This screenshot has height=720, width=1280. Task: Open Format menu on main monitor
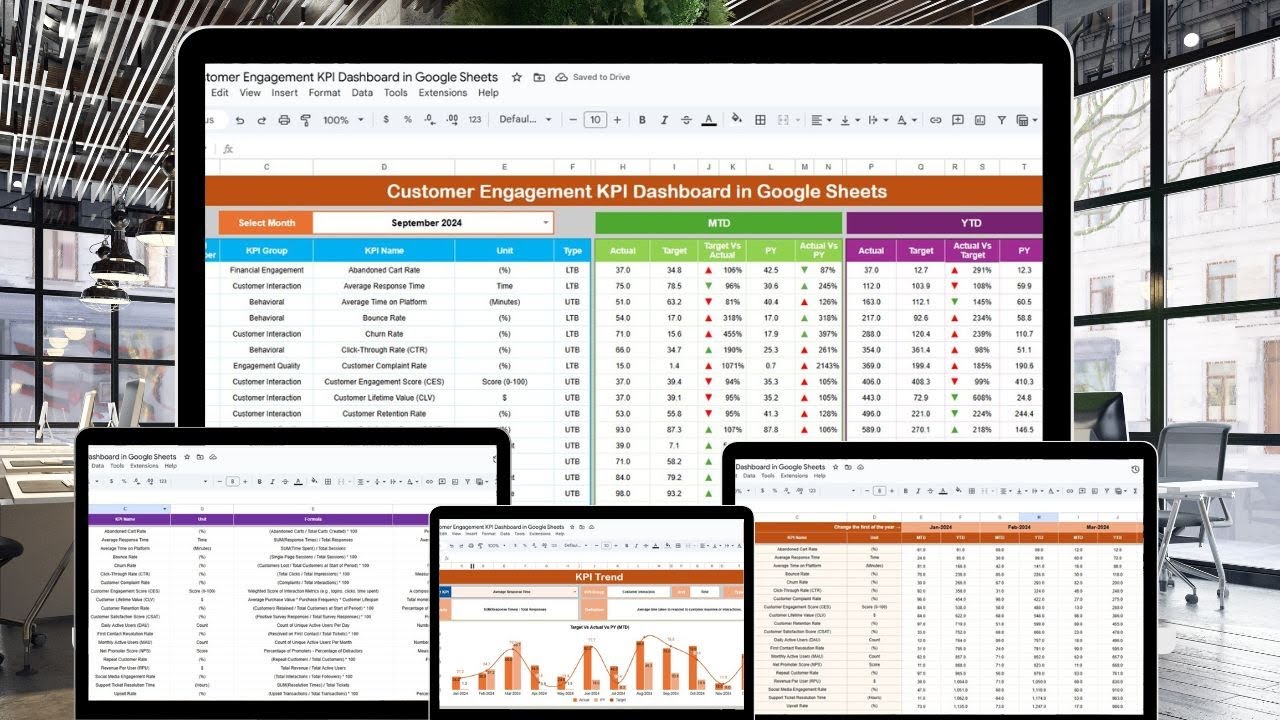pyautogui.click(x=324, y=93)
